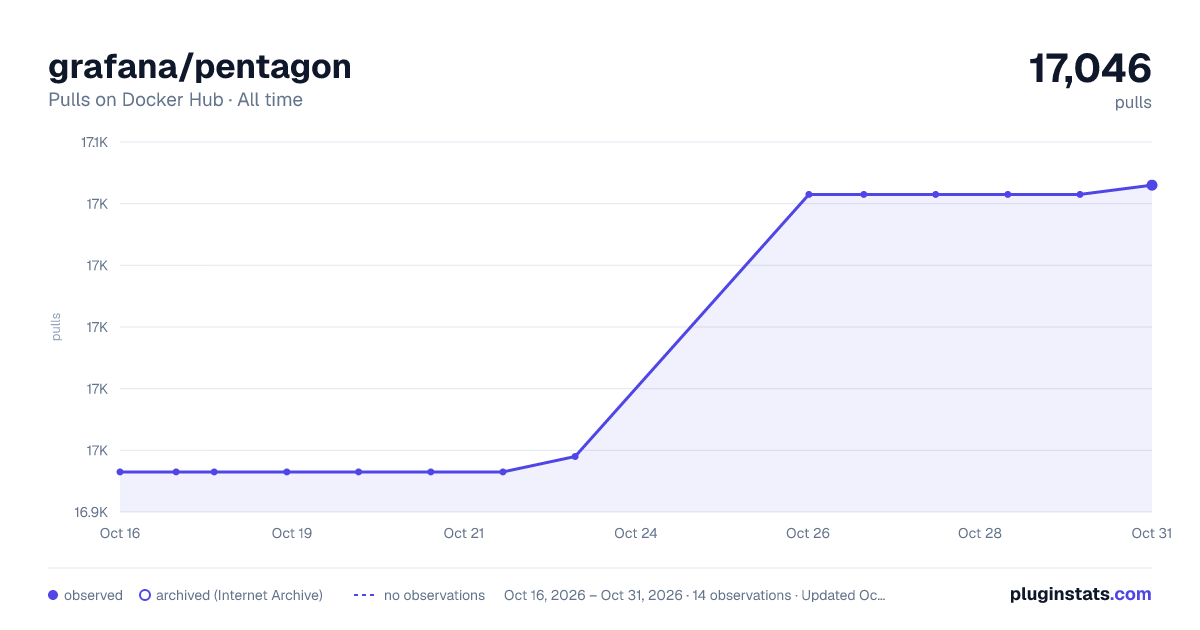This screenshot has height=630, width=1200.
Task: Select the hollow archived legend circle
Action: point(145,595)
